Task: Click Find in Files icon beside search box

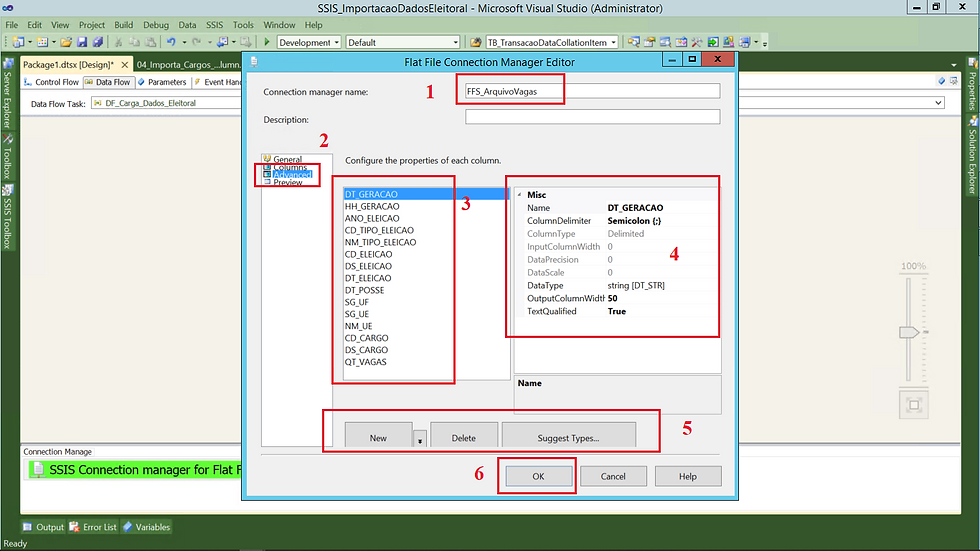Action: pos(476,42)
